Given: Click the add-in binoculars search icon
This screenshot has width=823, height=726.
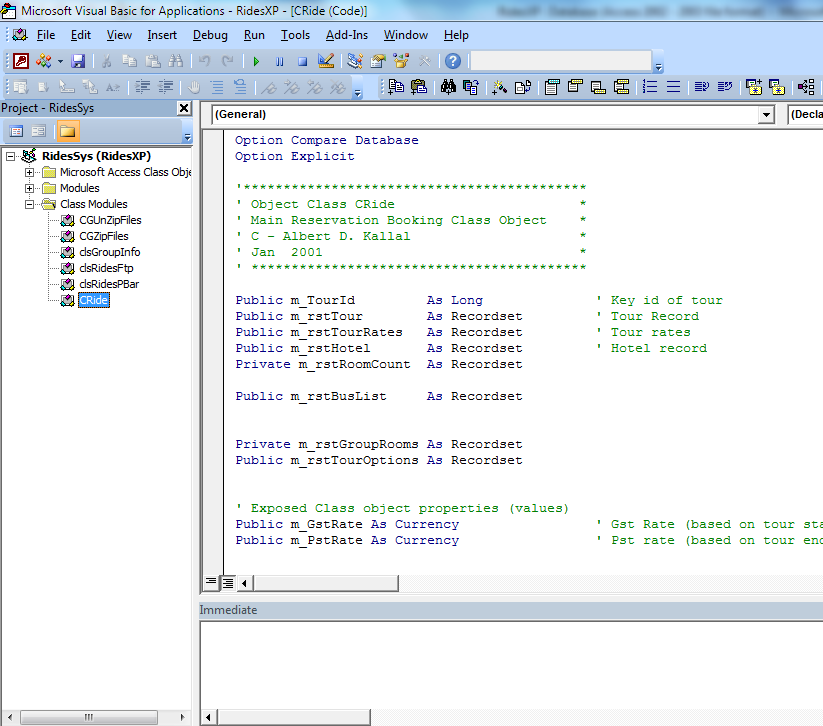Looking at the screenshot, I should (448, 87).
